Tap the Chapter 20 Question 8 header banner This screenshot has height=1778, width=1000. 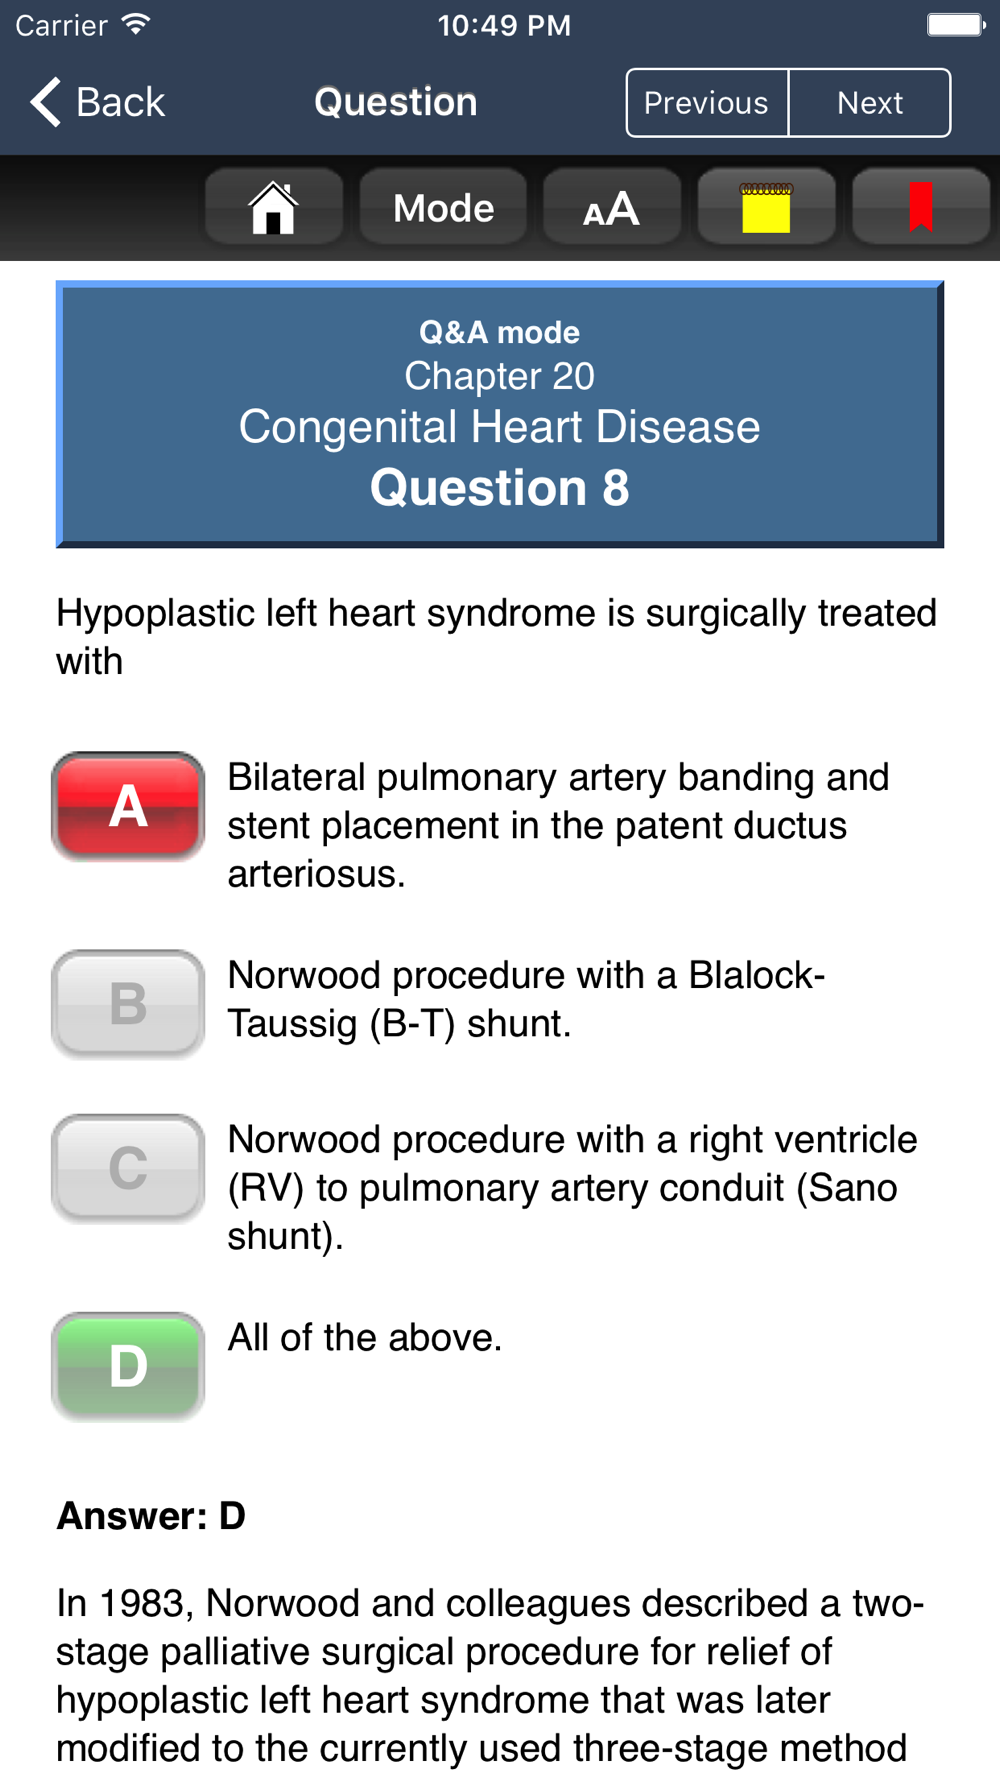click(x=500, y=414)
